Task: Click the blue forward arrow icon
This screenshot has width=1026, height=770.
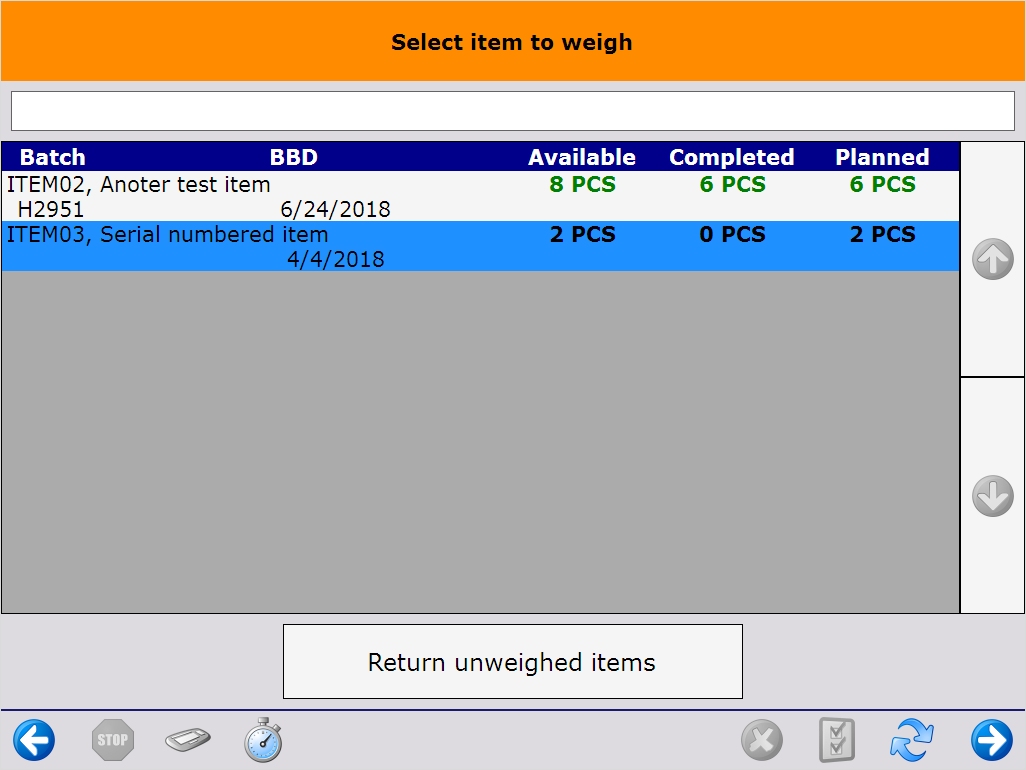Action: click(x=991, y=741)
